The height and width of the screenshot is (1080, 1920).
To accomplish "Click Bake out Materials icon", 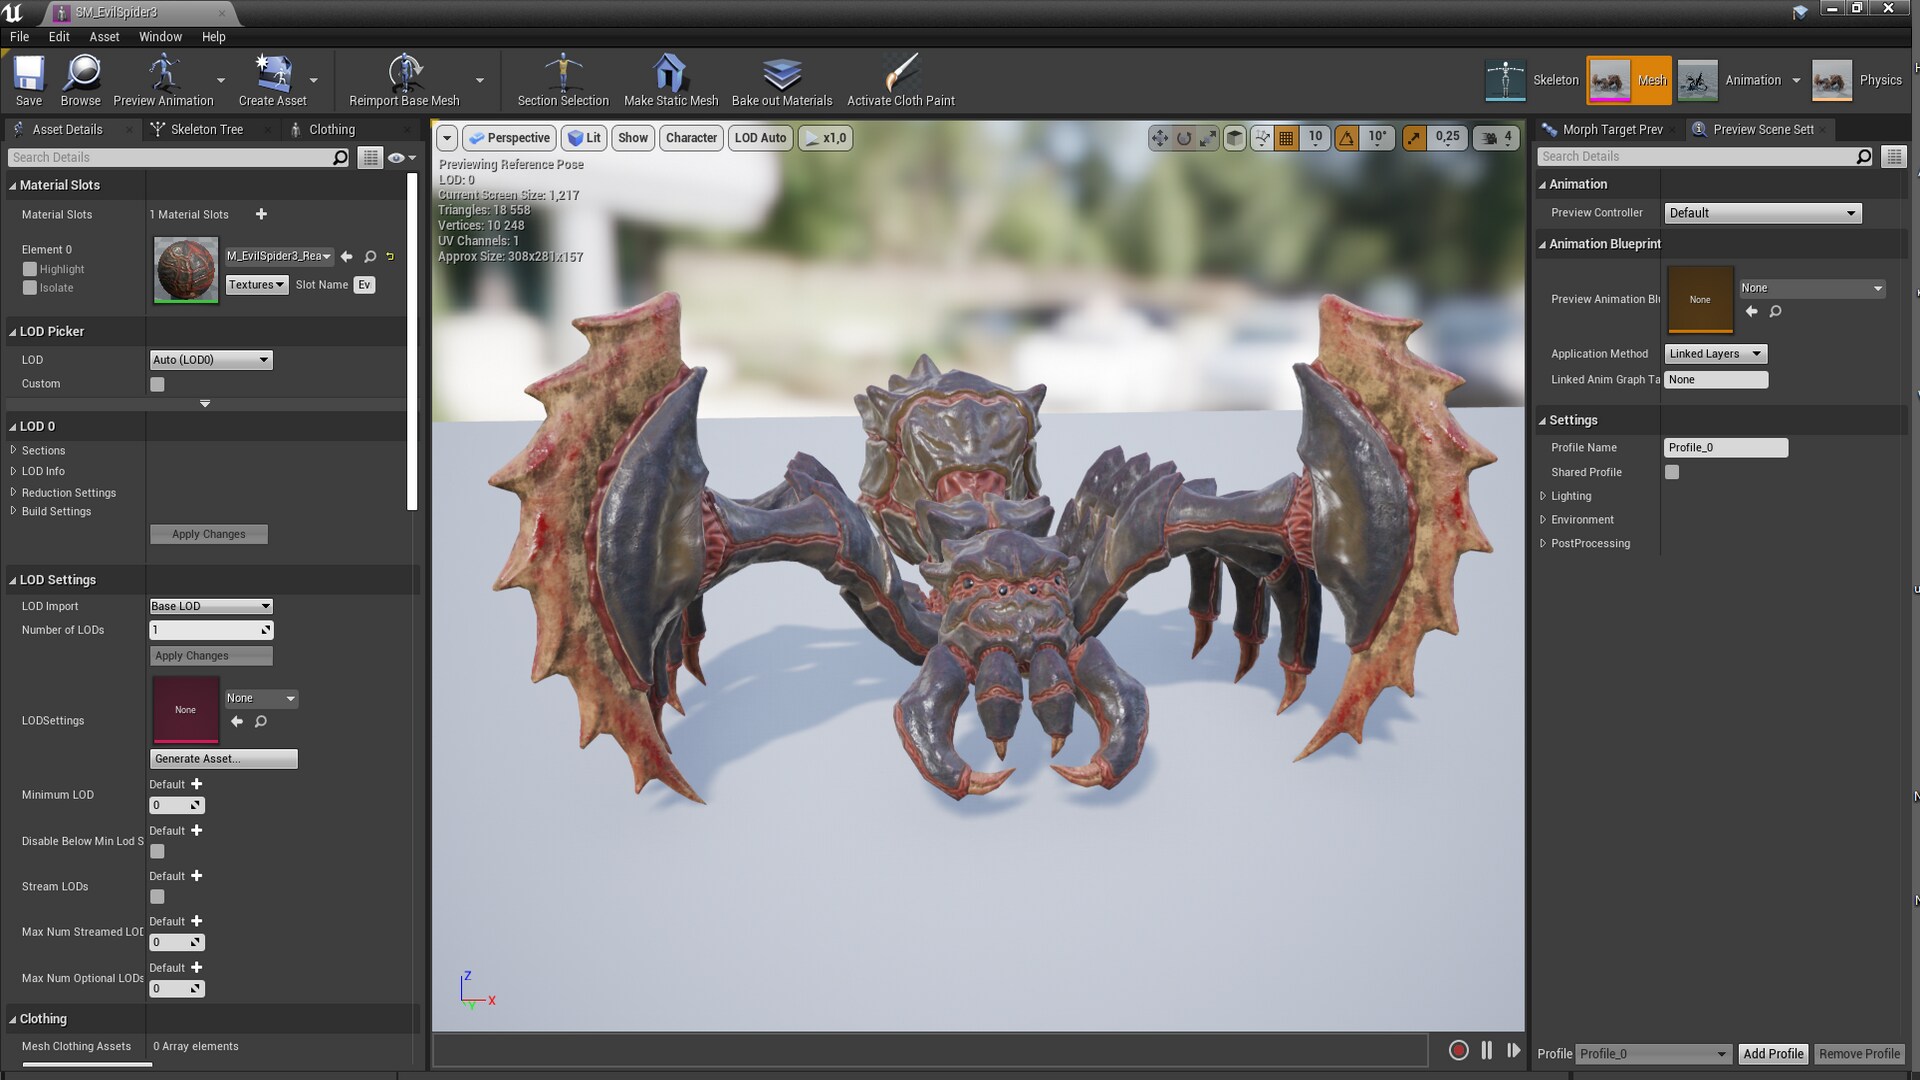I will pos(781,75).
